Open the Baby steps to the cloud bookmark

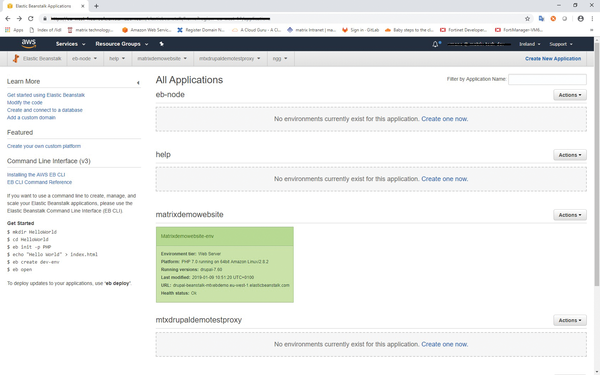(x=409, y=30)
